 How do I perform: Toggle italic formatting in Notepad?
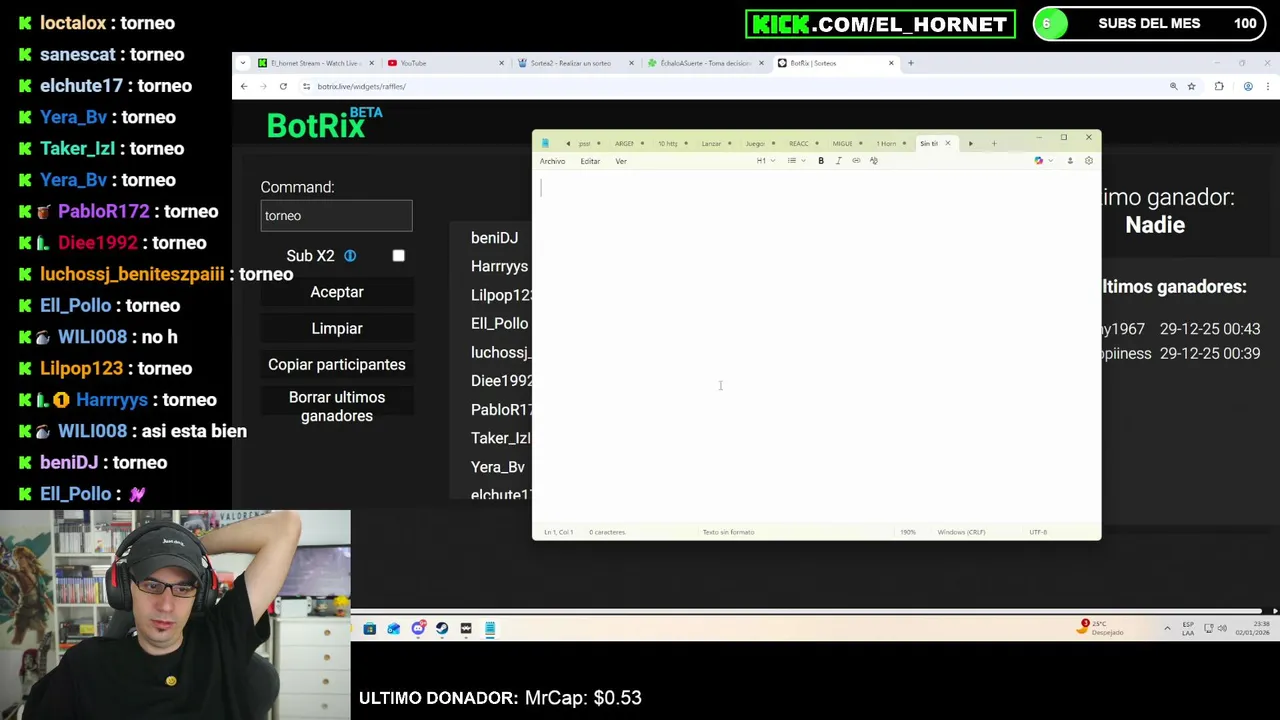coord(838,161)
